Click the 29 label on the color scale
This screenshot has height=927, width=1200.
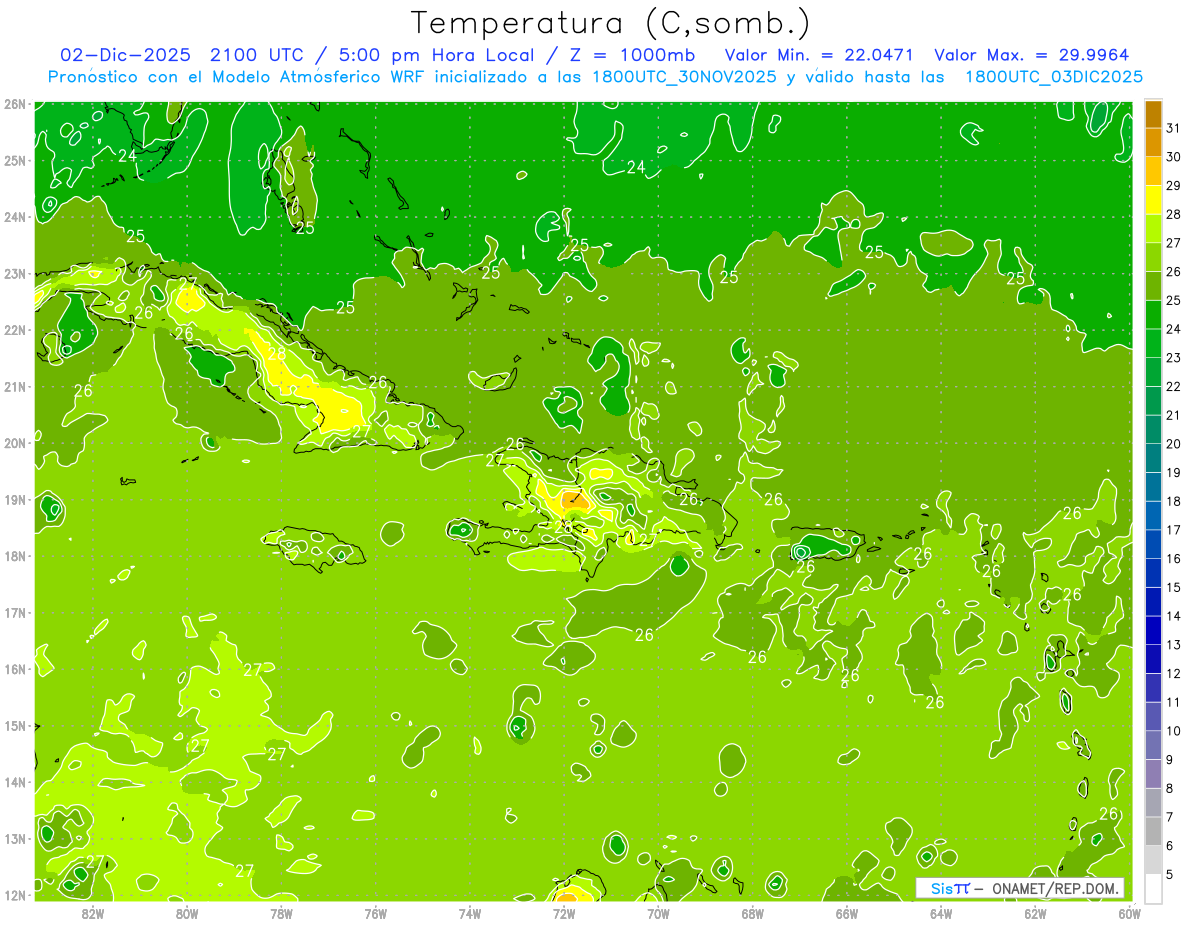[1173, 186]
